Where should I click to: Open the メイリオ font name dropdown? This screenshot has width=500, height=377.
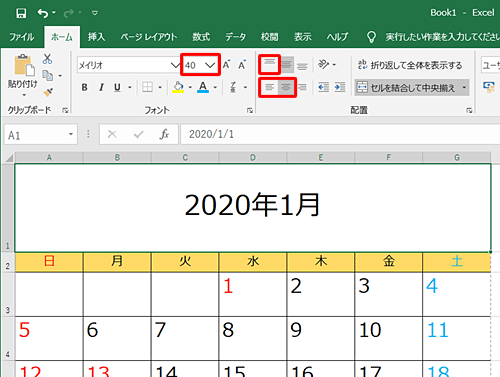click(175, 65)
